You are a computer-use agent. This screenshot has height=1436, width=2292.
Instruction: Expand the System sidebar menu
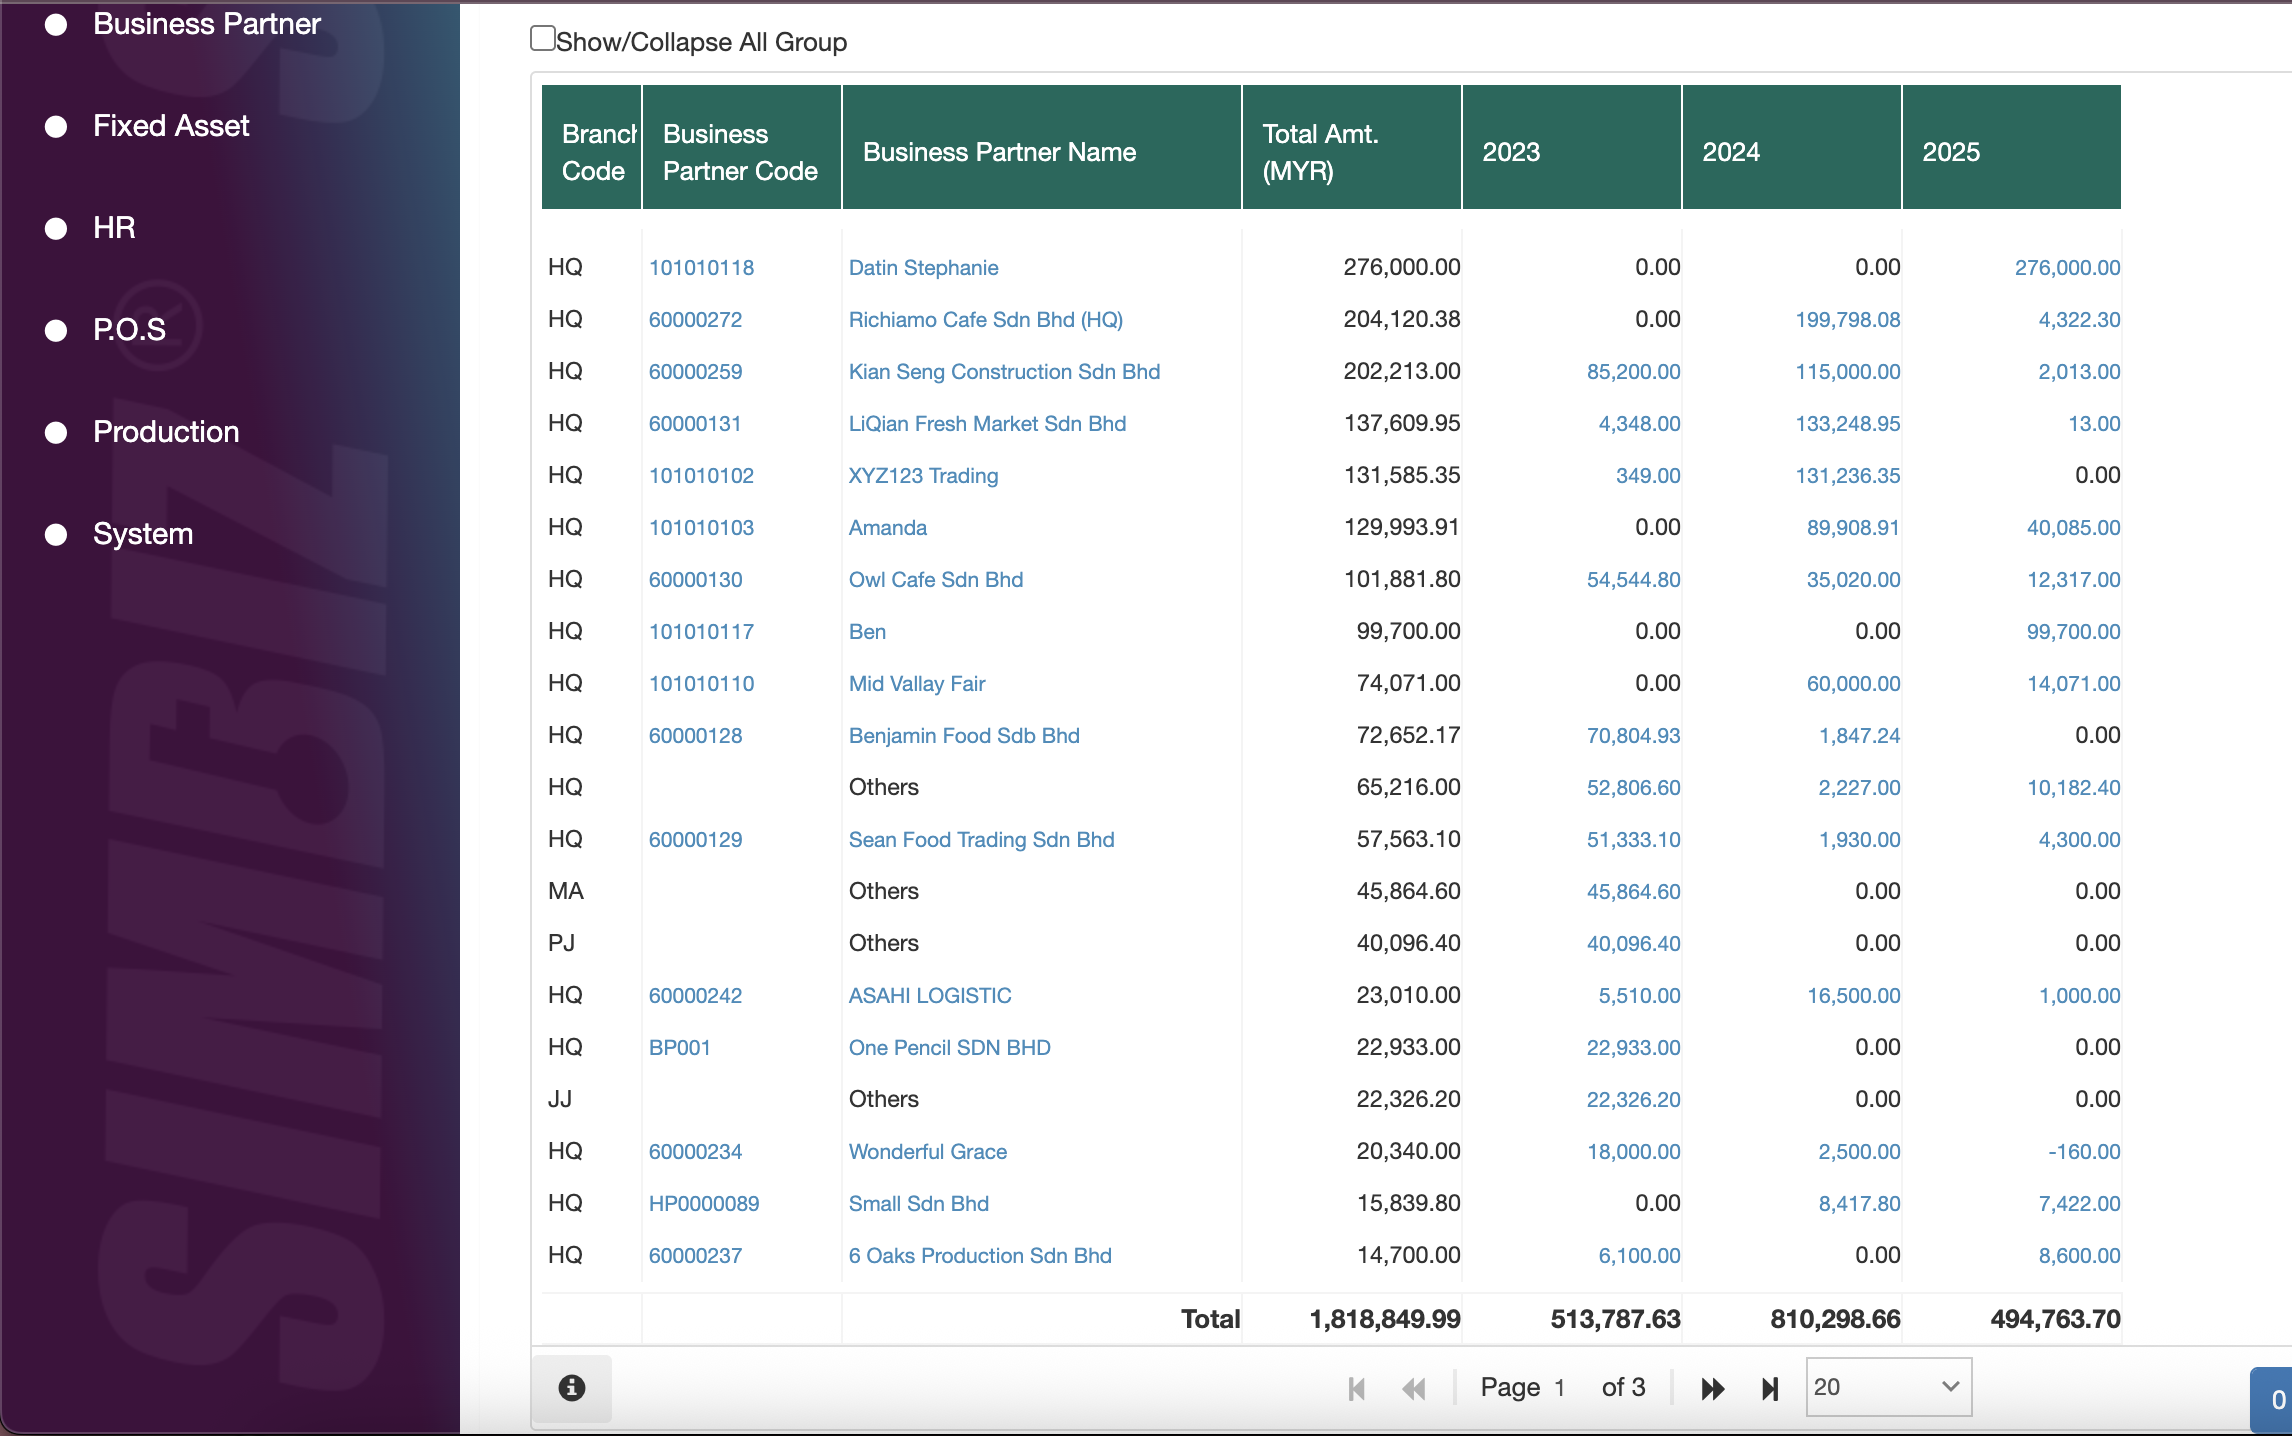[x=143, y=534]
